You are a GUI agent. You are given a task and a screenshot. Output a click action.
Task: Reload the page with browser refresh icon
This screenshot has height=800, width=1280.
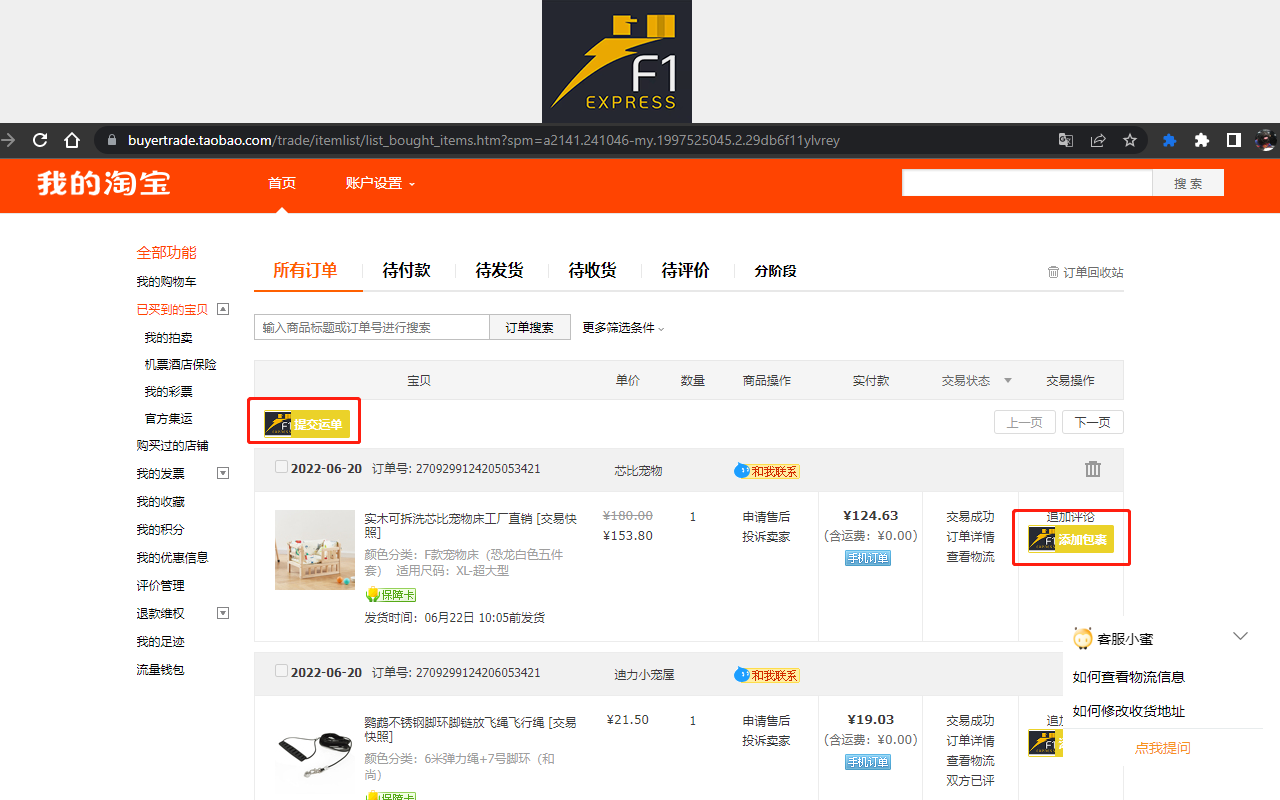click(40, 140)
